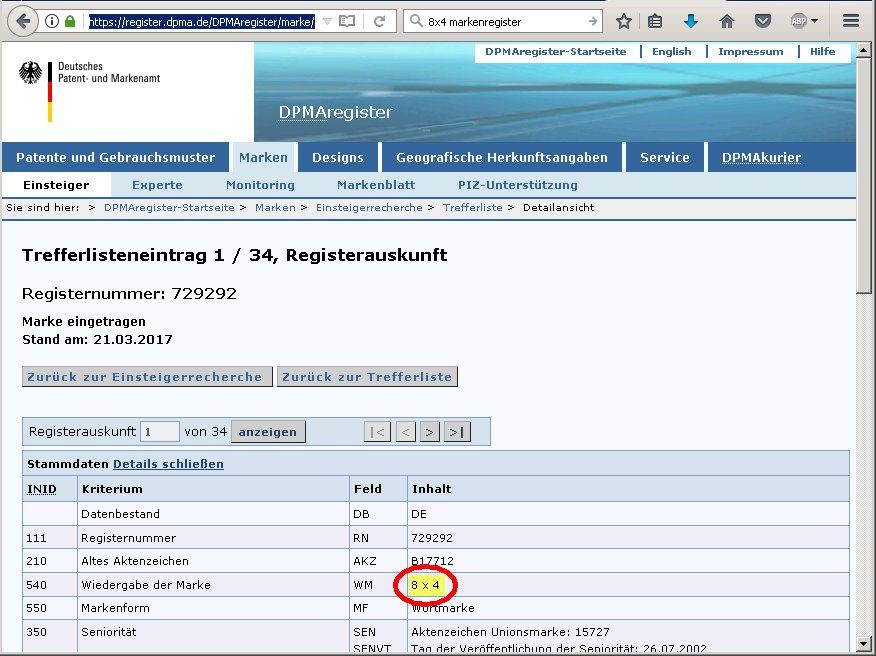876x656 pixels.
Task: Toggle reader view icon in address bar
Action: click(x=346, y=20)
